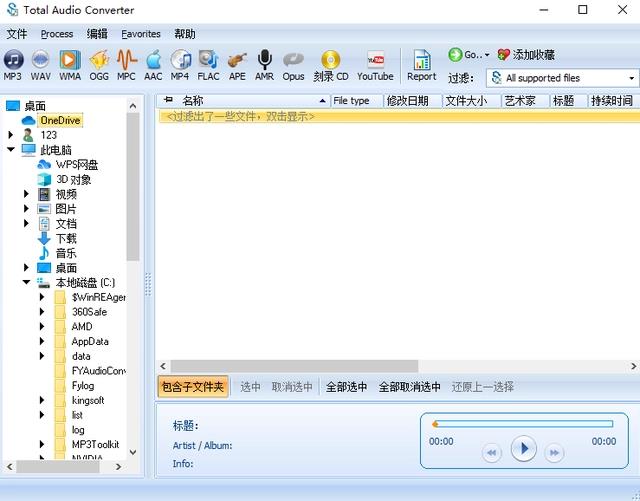
Task: Play audio with the play button
Action: pyautogui.click(x=523, y=449)
